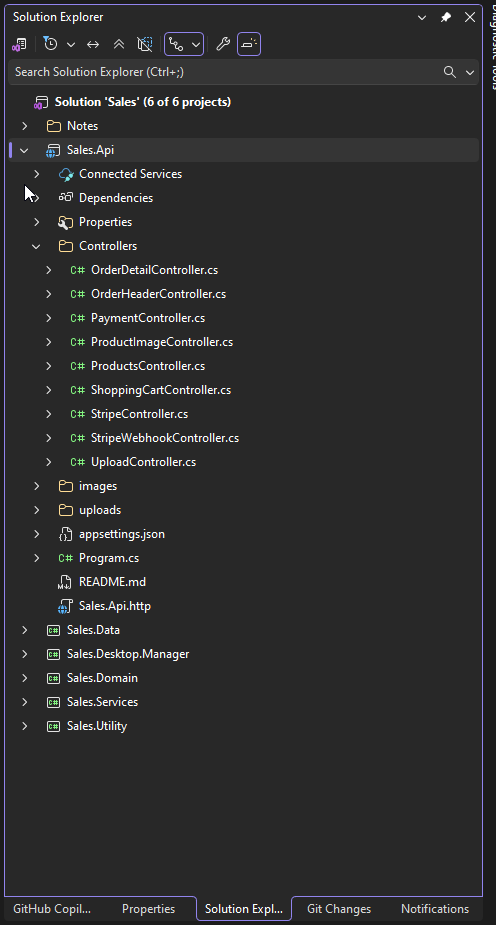The width and height of the screenshot is (496, 925).
Task: Toggle auto-hide pin for Solution Explorer
Action: click(x=446, y=17)
